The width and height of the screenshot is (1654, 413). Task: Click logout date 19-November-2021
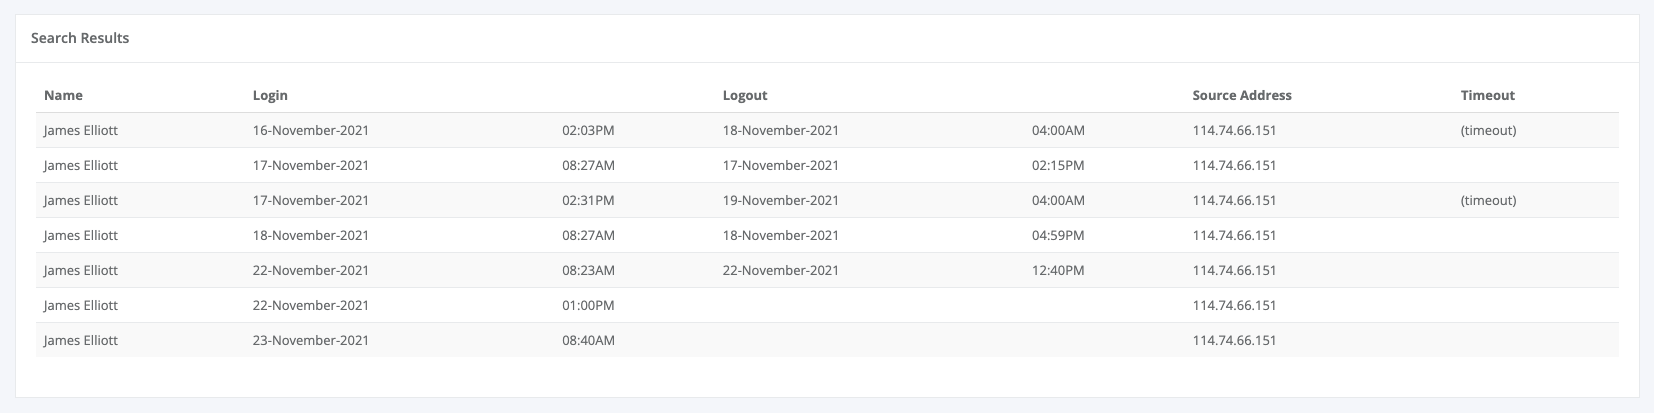tap(781, 200)
